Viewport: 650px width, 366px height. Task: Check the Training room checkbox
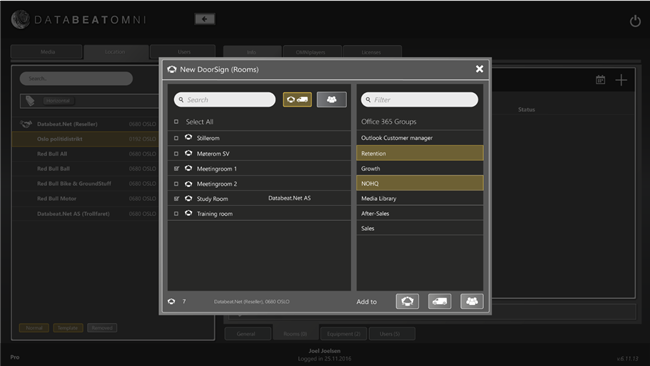(176, 214)
